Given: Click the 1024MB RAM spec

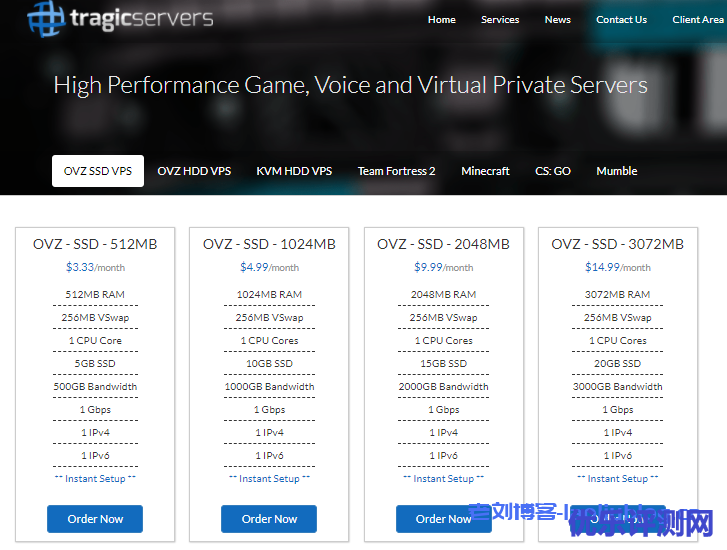Looking at the screenshot, I should click(x=269, y=294).
